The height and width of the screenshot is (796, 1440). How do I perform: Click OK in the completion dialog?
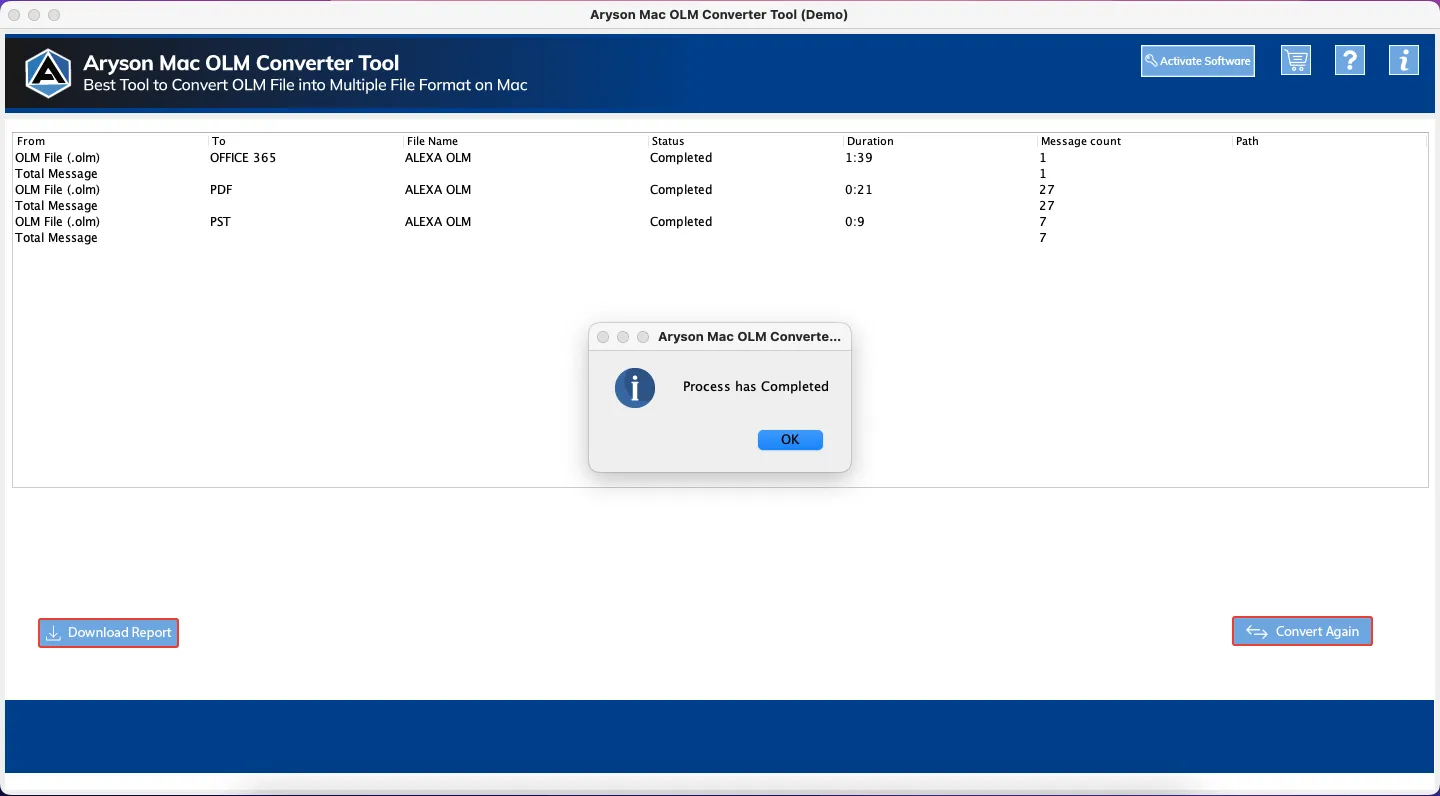click(x=790, y=440)
